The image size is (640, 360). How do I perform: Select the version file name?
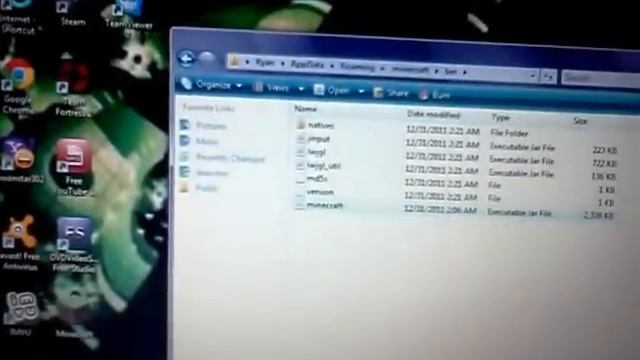(320, 192)
